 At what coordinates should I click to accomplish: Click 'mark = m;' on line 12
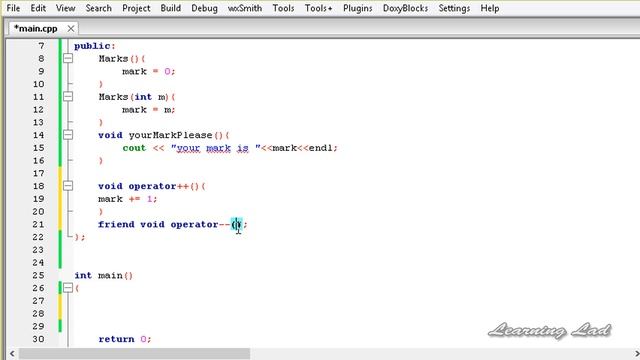(149, 110)
